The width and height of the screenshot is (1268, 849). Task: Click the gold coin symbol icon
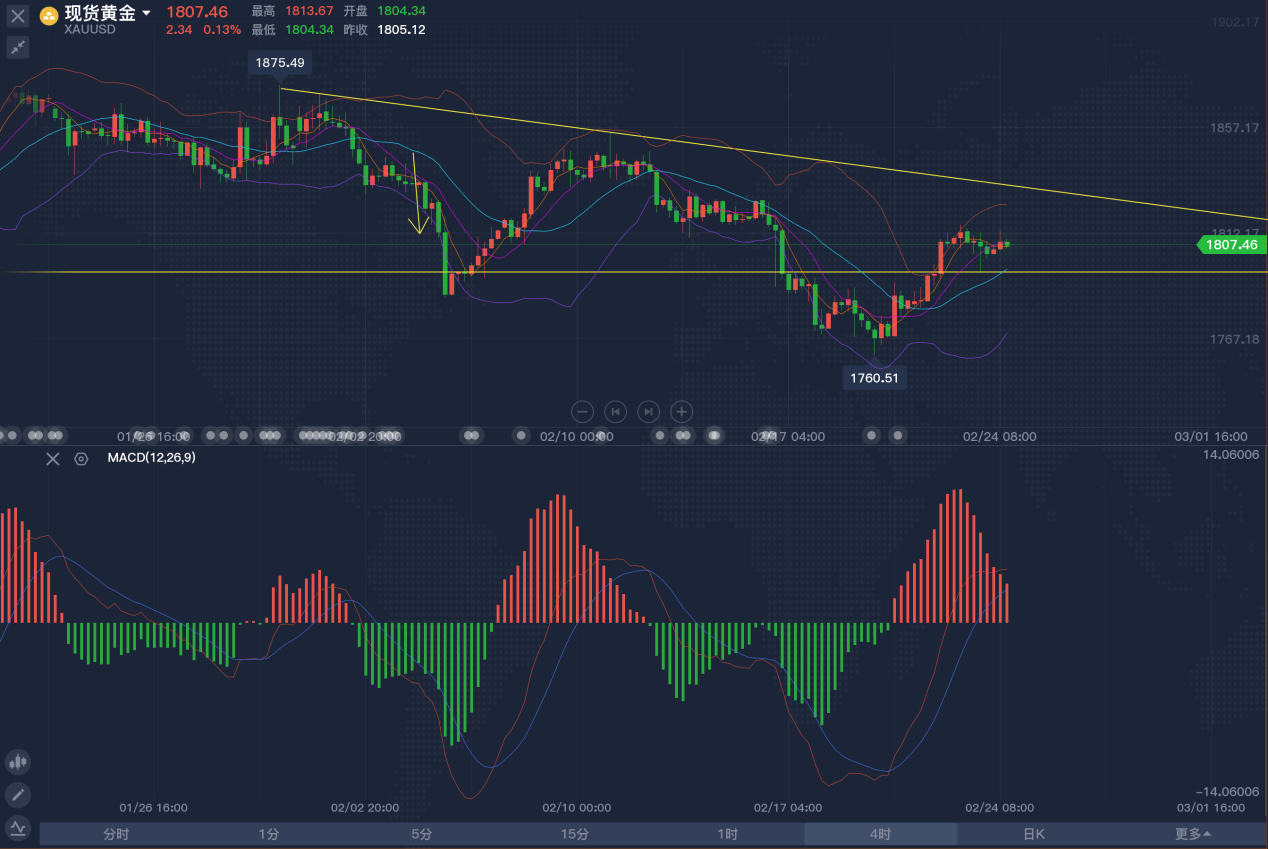click(49, 16)
